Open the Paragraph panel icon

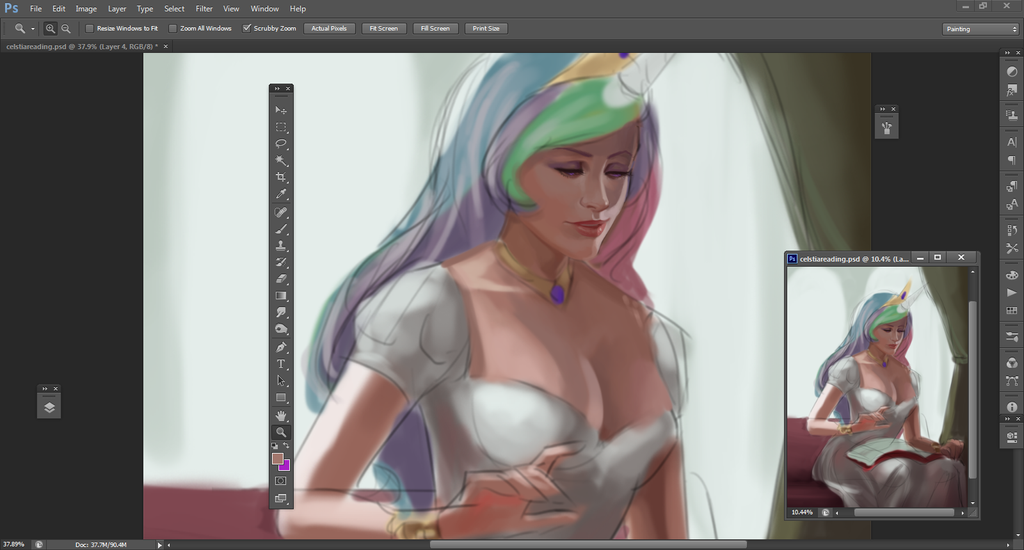pyautogui.click(x=1012, y=160)
